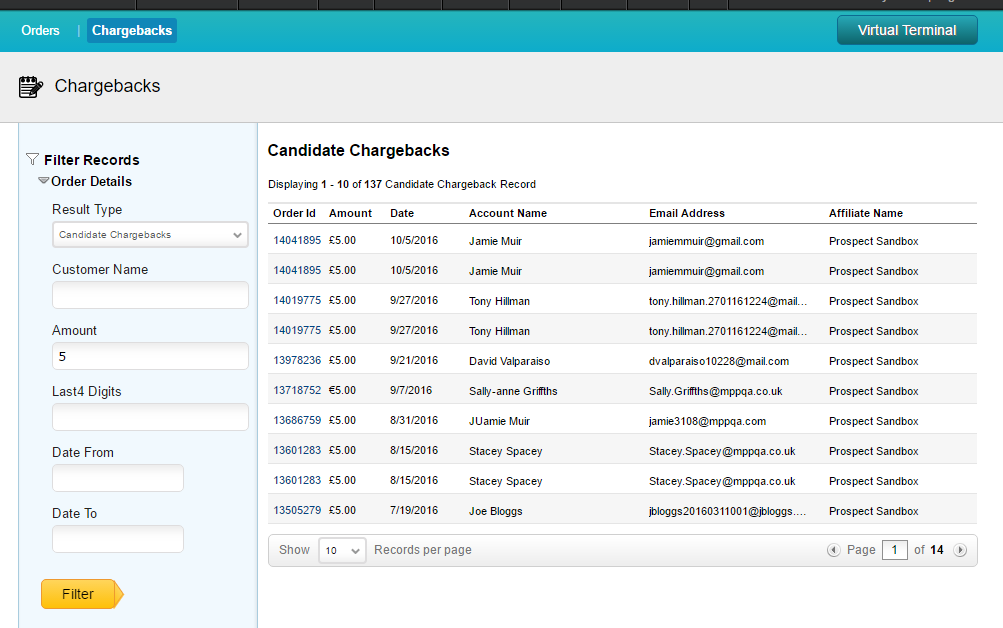
Task: Focus the Last4 Digits field
Action: click(150, 417)
